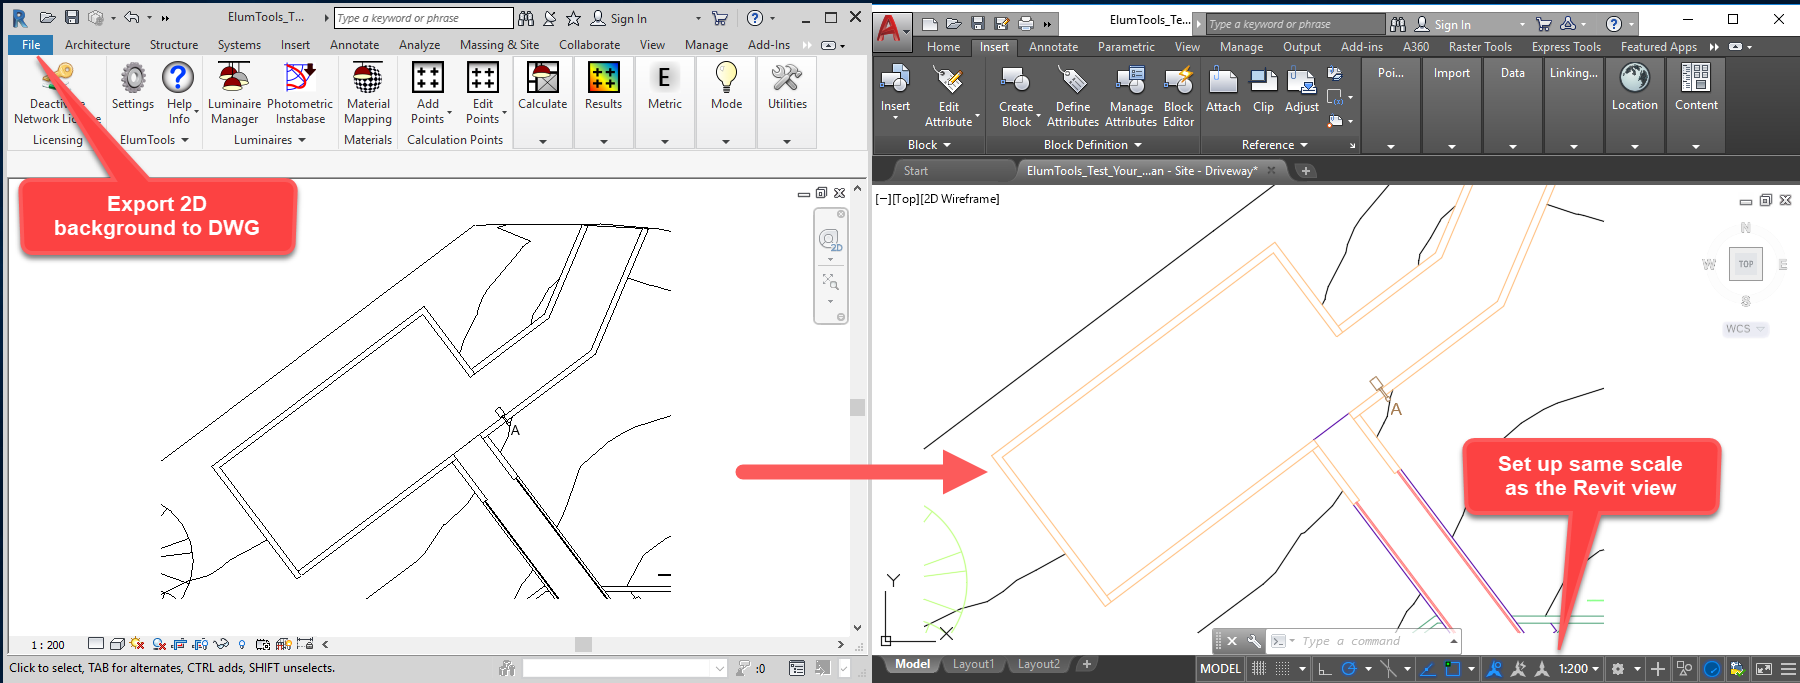The image size is (1800, 683).
Task: Click Add Points calculation tool
Action: (x=428, y=93)
